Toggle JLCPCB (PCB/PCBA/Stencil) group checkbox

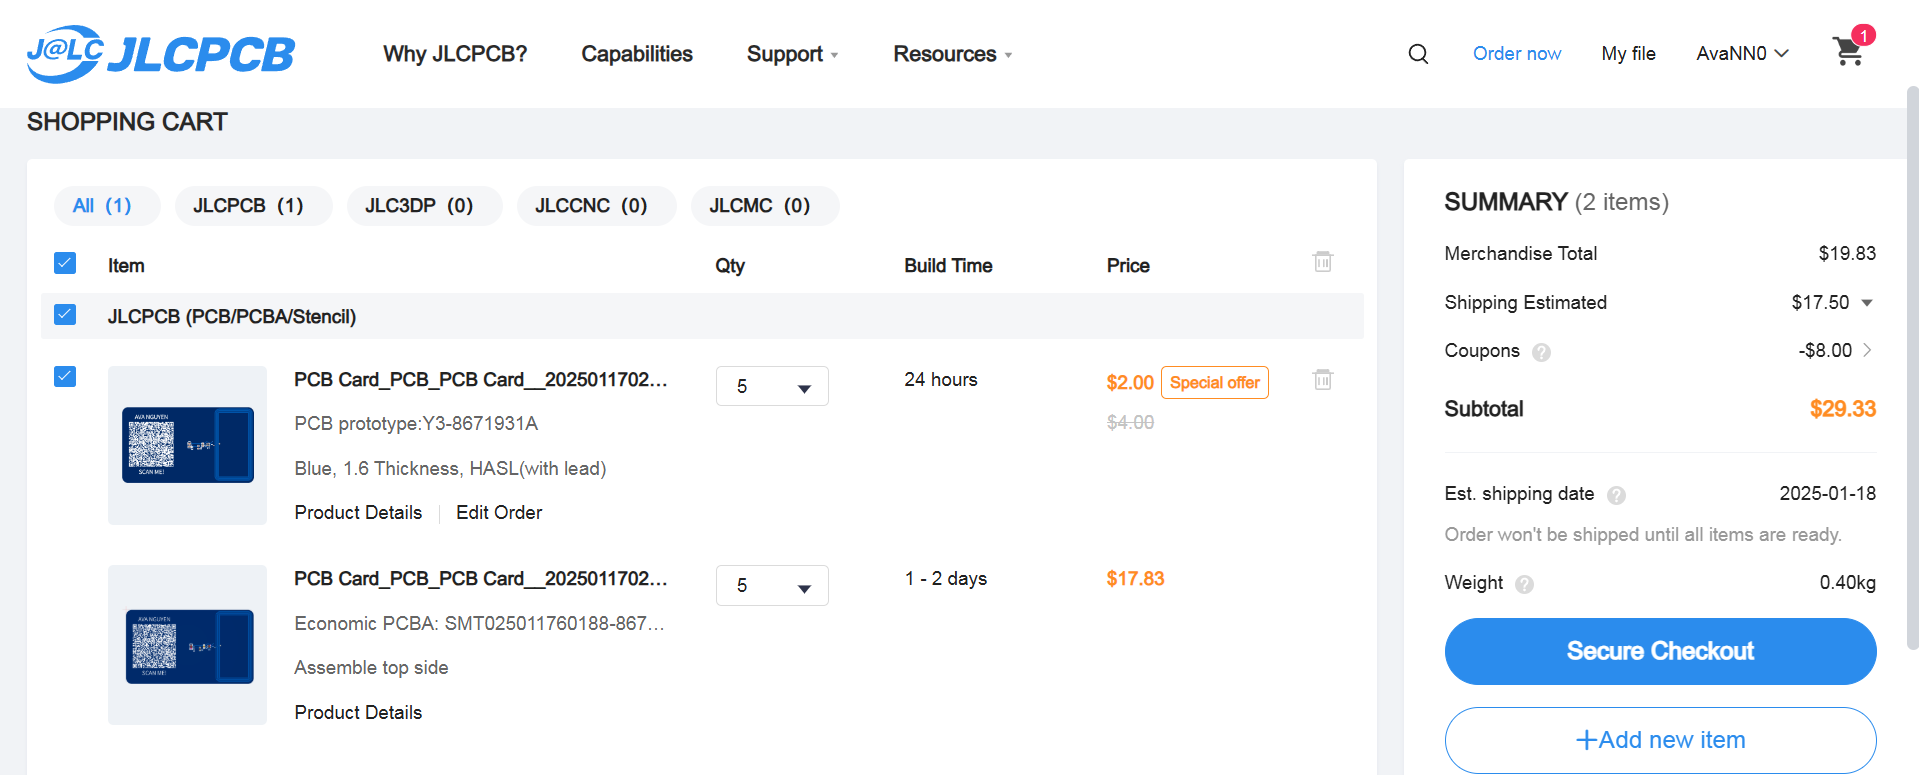point(65,314)
